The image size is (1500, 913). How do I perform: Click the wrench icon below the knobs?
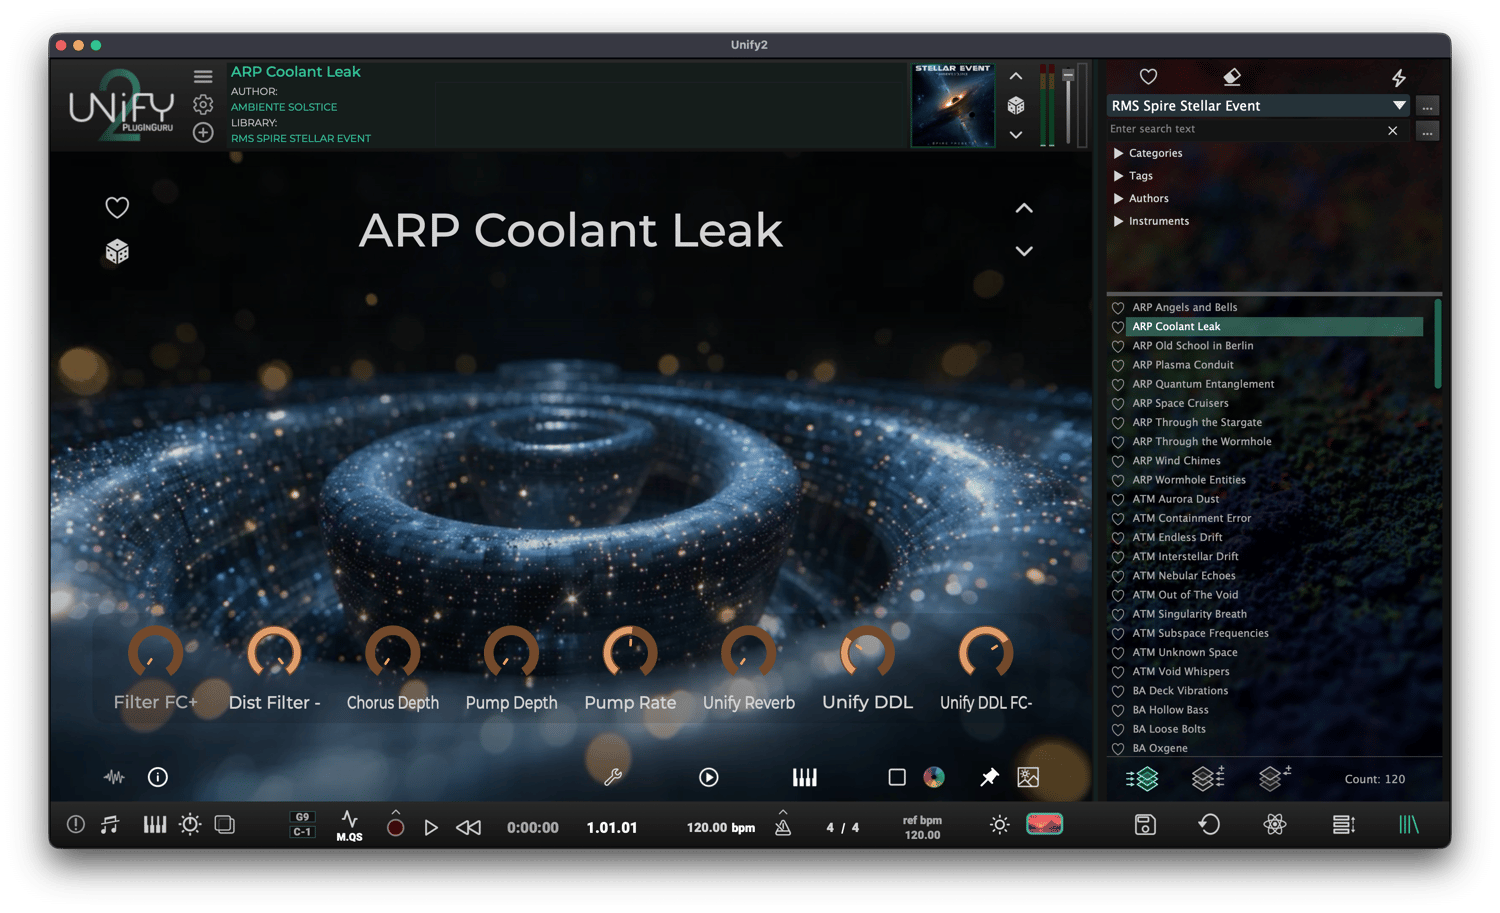point(613,777)
